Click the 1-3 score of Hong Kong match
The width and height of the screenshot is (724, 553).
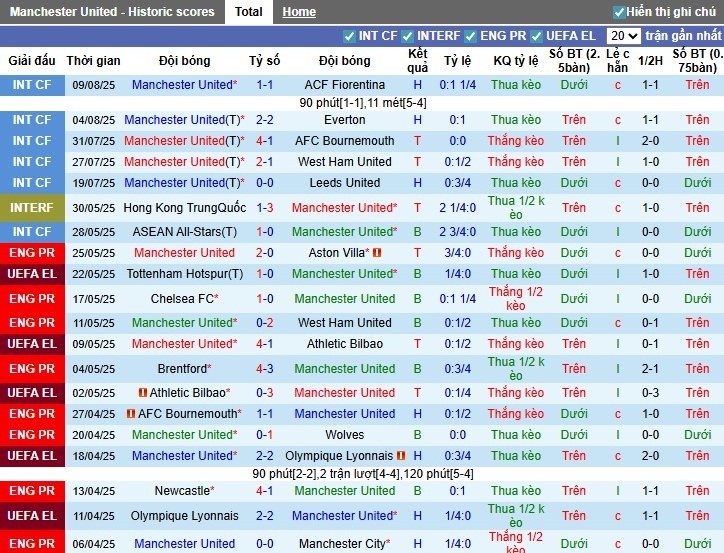[265, 208]
